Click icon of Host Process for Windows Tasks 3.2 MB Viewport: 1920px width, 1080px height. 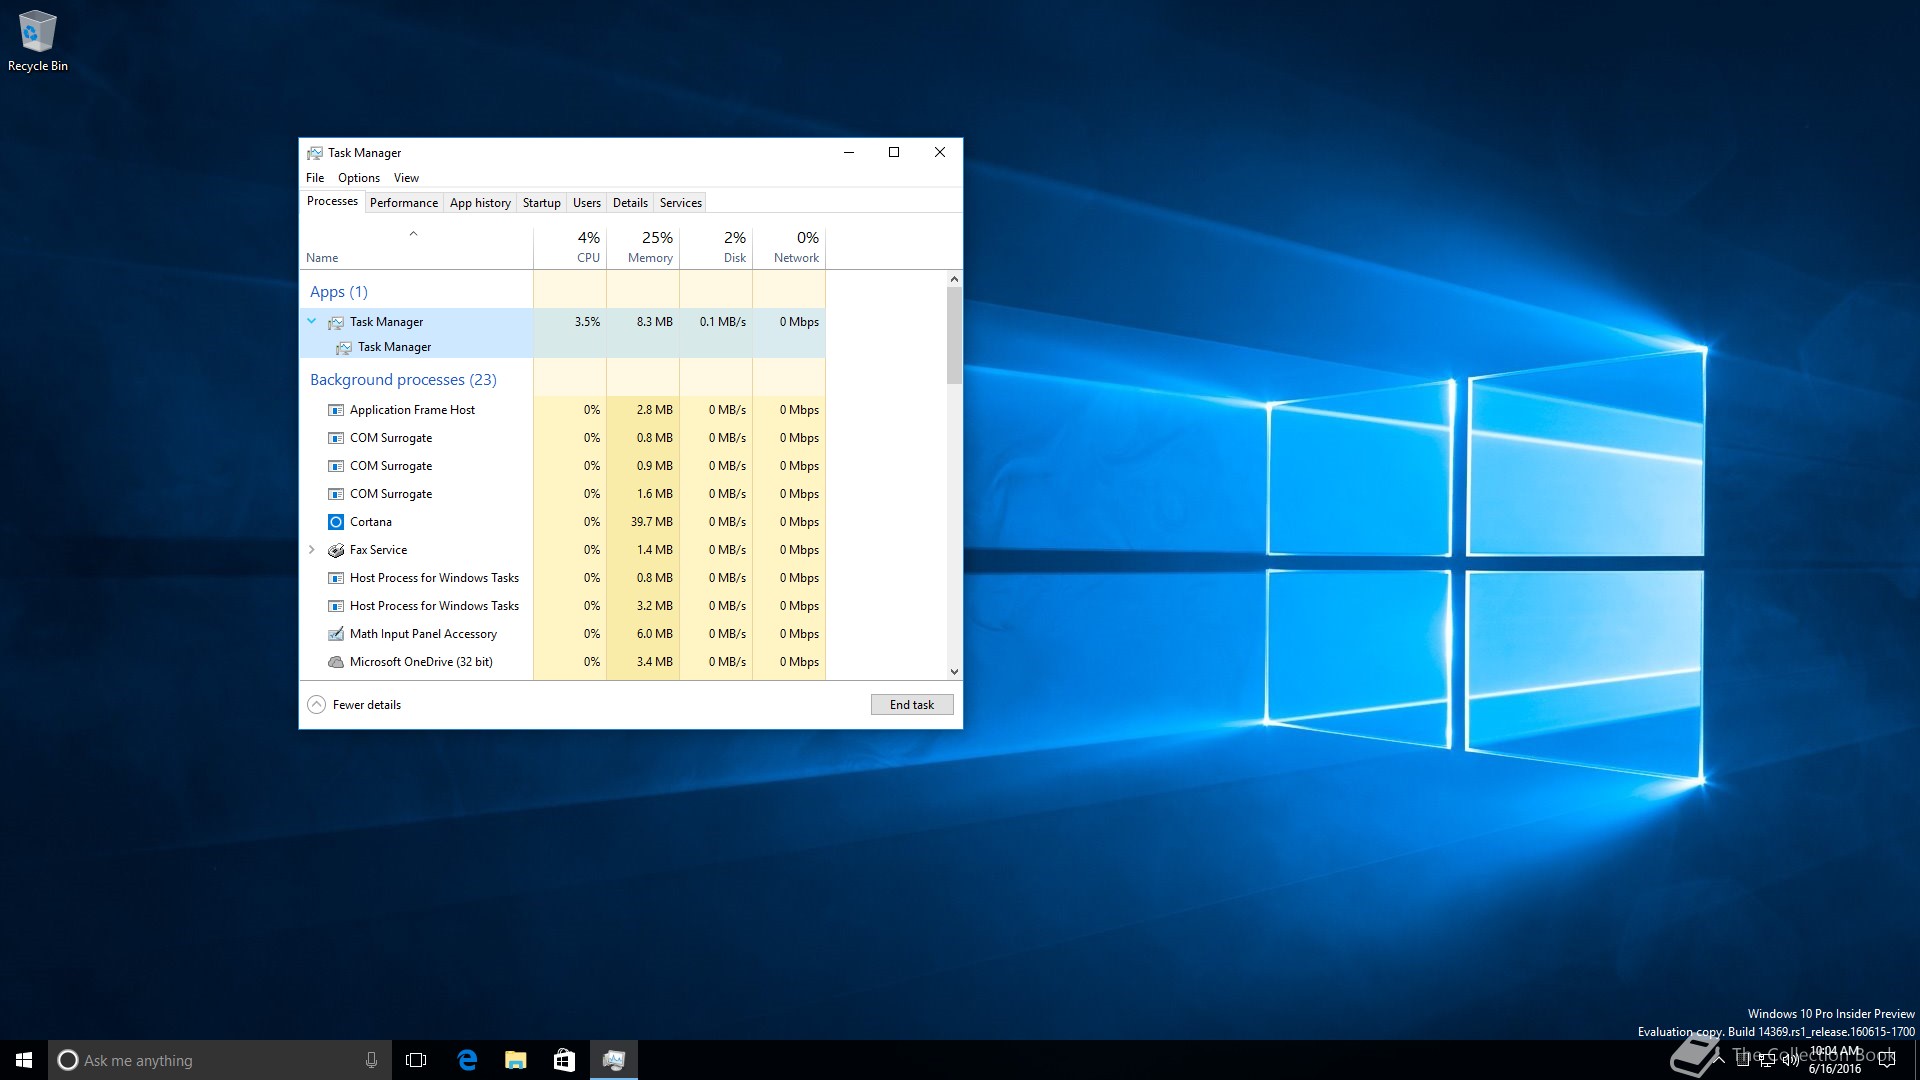(x=336, y=606)
